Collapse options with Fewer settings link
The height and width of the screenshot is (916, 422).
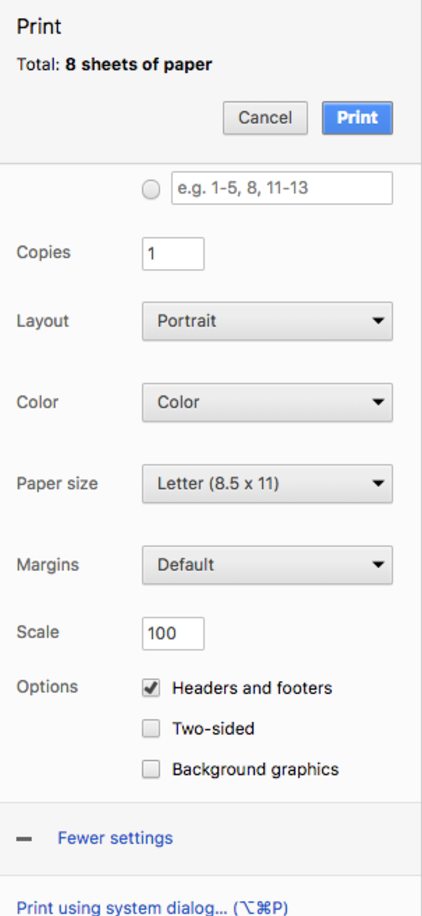[115, 838]
